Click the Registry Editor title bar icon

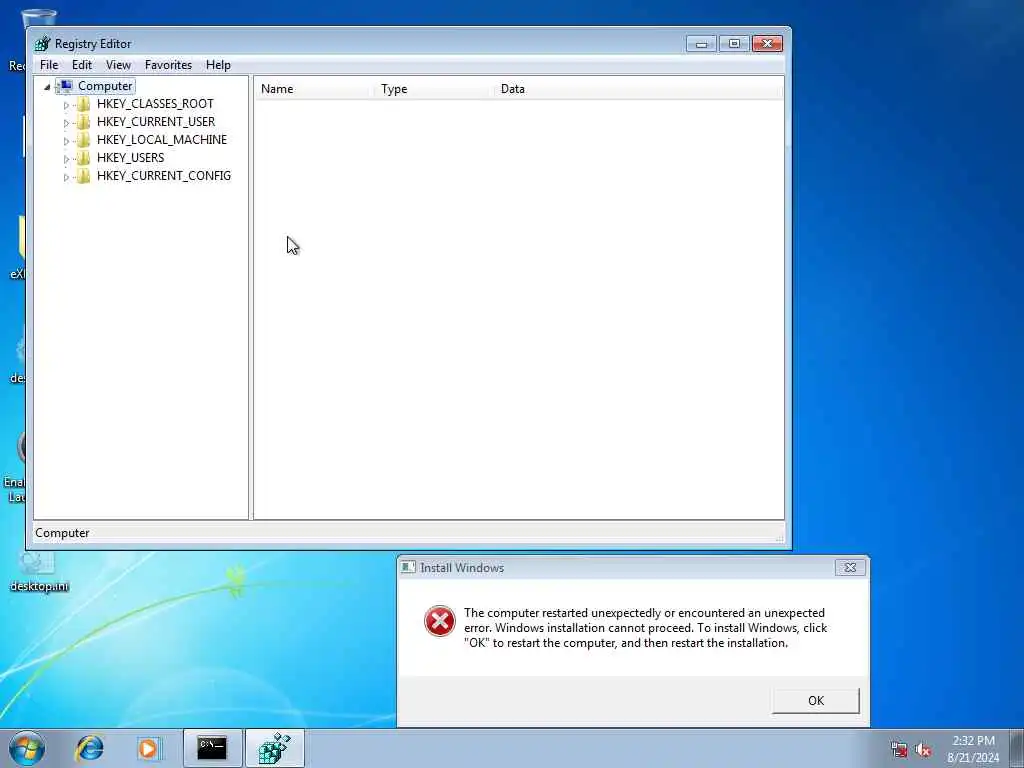[x=42, y=44]
